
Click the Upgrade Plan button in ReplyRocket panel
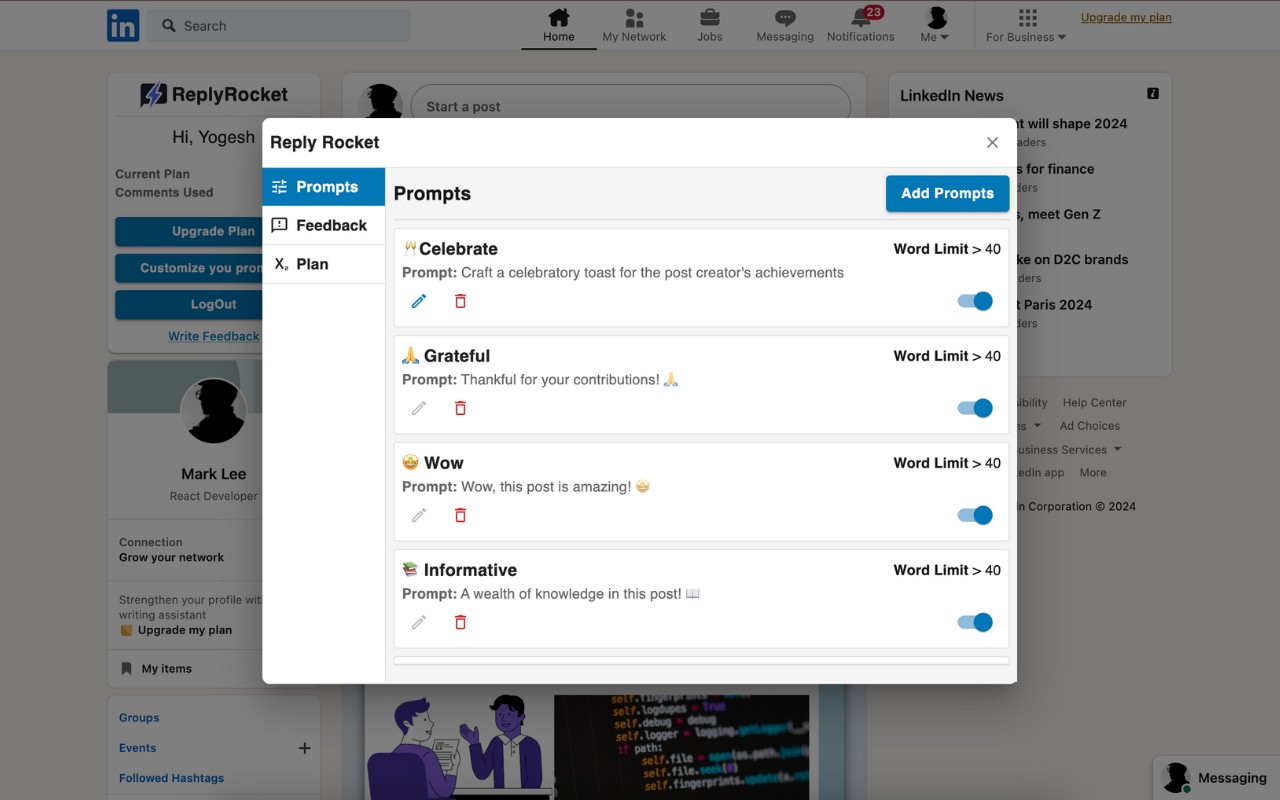(x=189, y=231)
